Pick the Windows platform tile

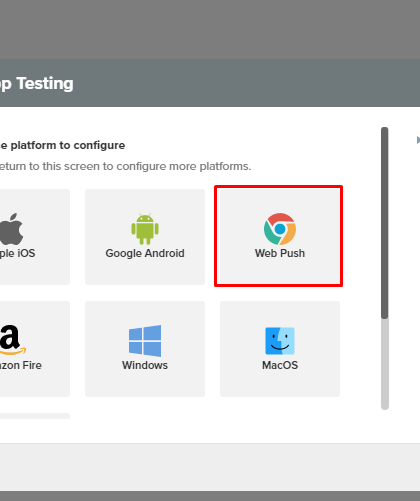[x=145, y=349]
